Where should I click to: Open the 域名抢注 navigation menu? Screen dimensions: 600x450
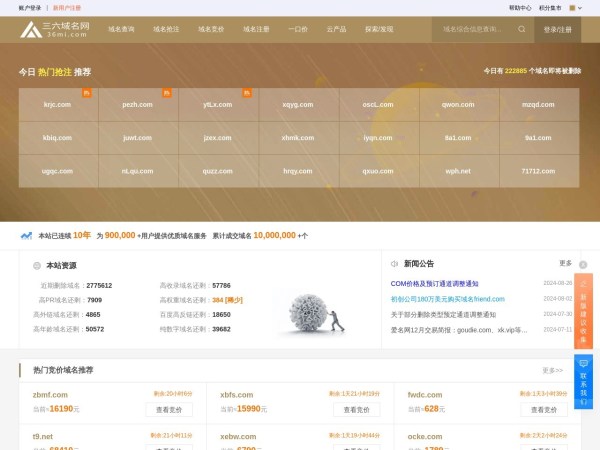pyautogui.click(x=167, y=30)
